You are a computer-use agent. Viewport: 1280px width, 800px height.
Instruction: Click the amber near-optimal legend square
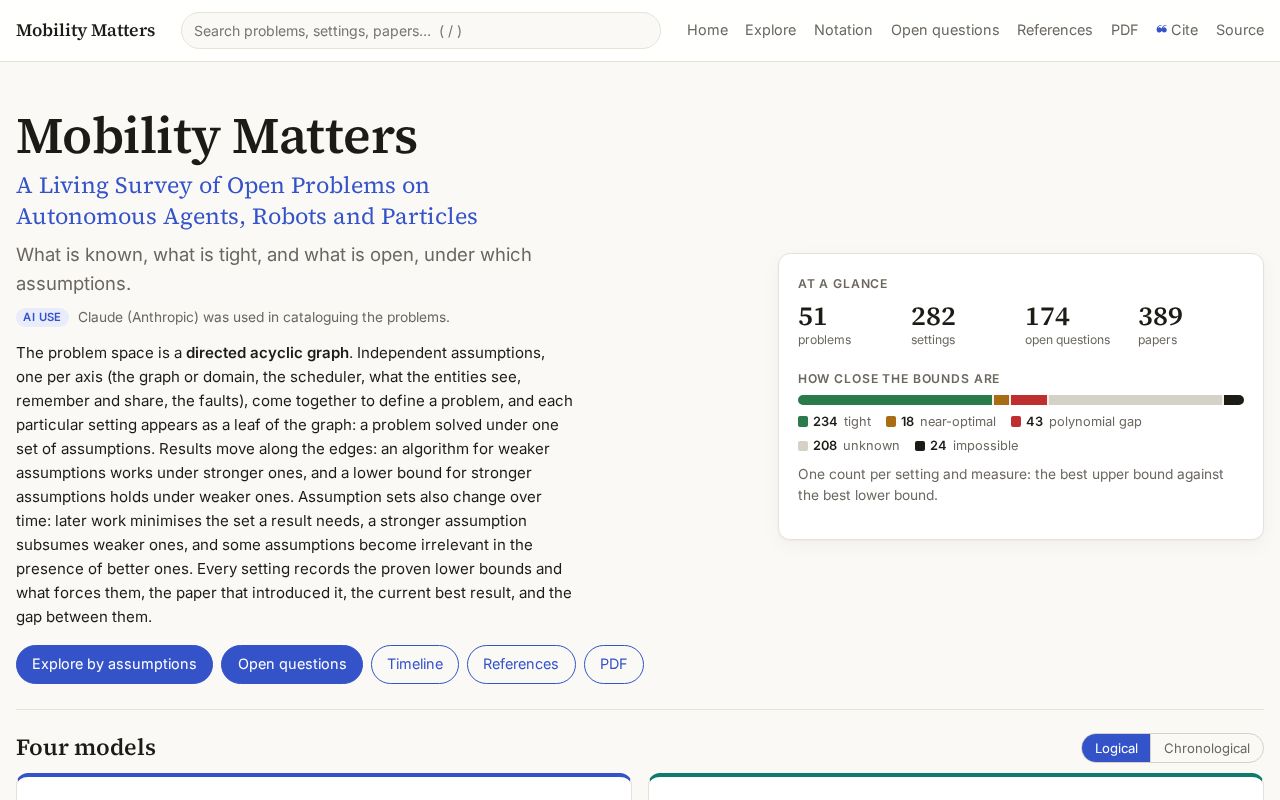(x=891, y=422)
